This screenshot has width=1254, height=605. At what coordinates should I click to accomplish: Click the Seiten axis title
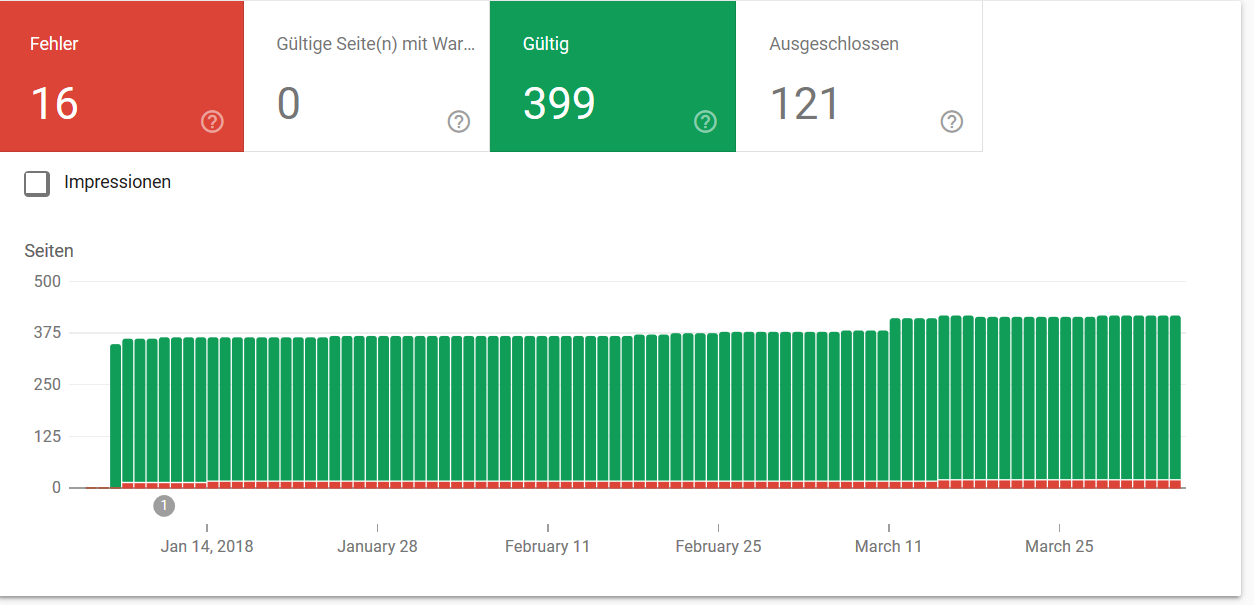[x=49, y=251]
